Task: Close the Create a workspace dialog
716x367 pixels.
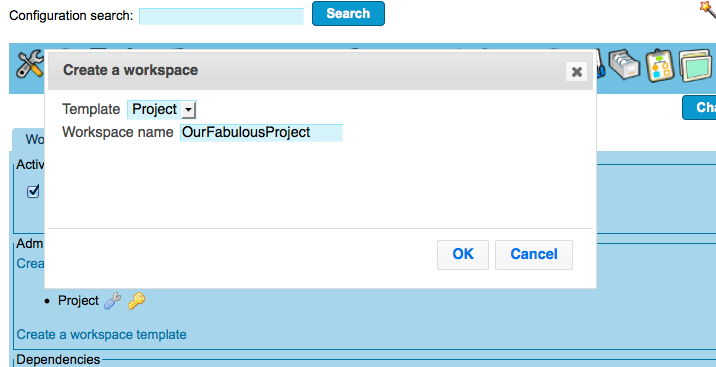Action: [576, 72]
